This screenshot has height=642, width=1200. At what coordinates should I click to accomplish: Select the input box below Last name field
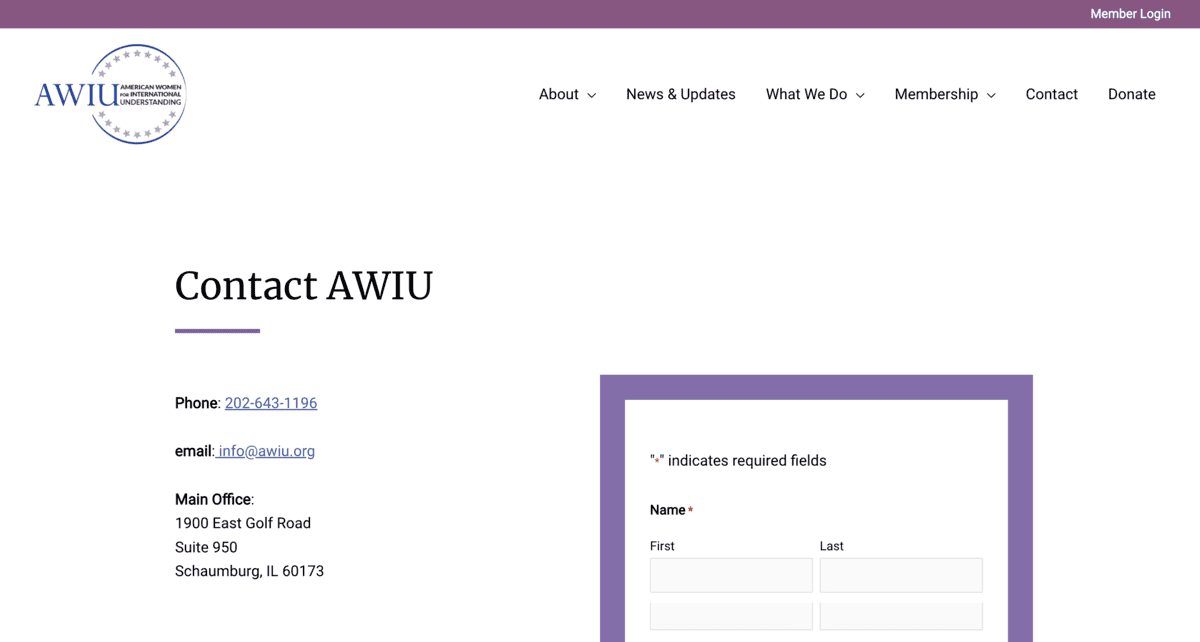901,616
